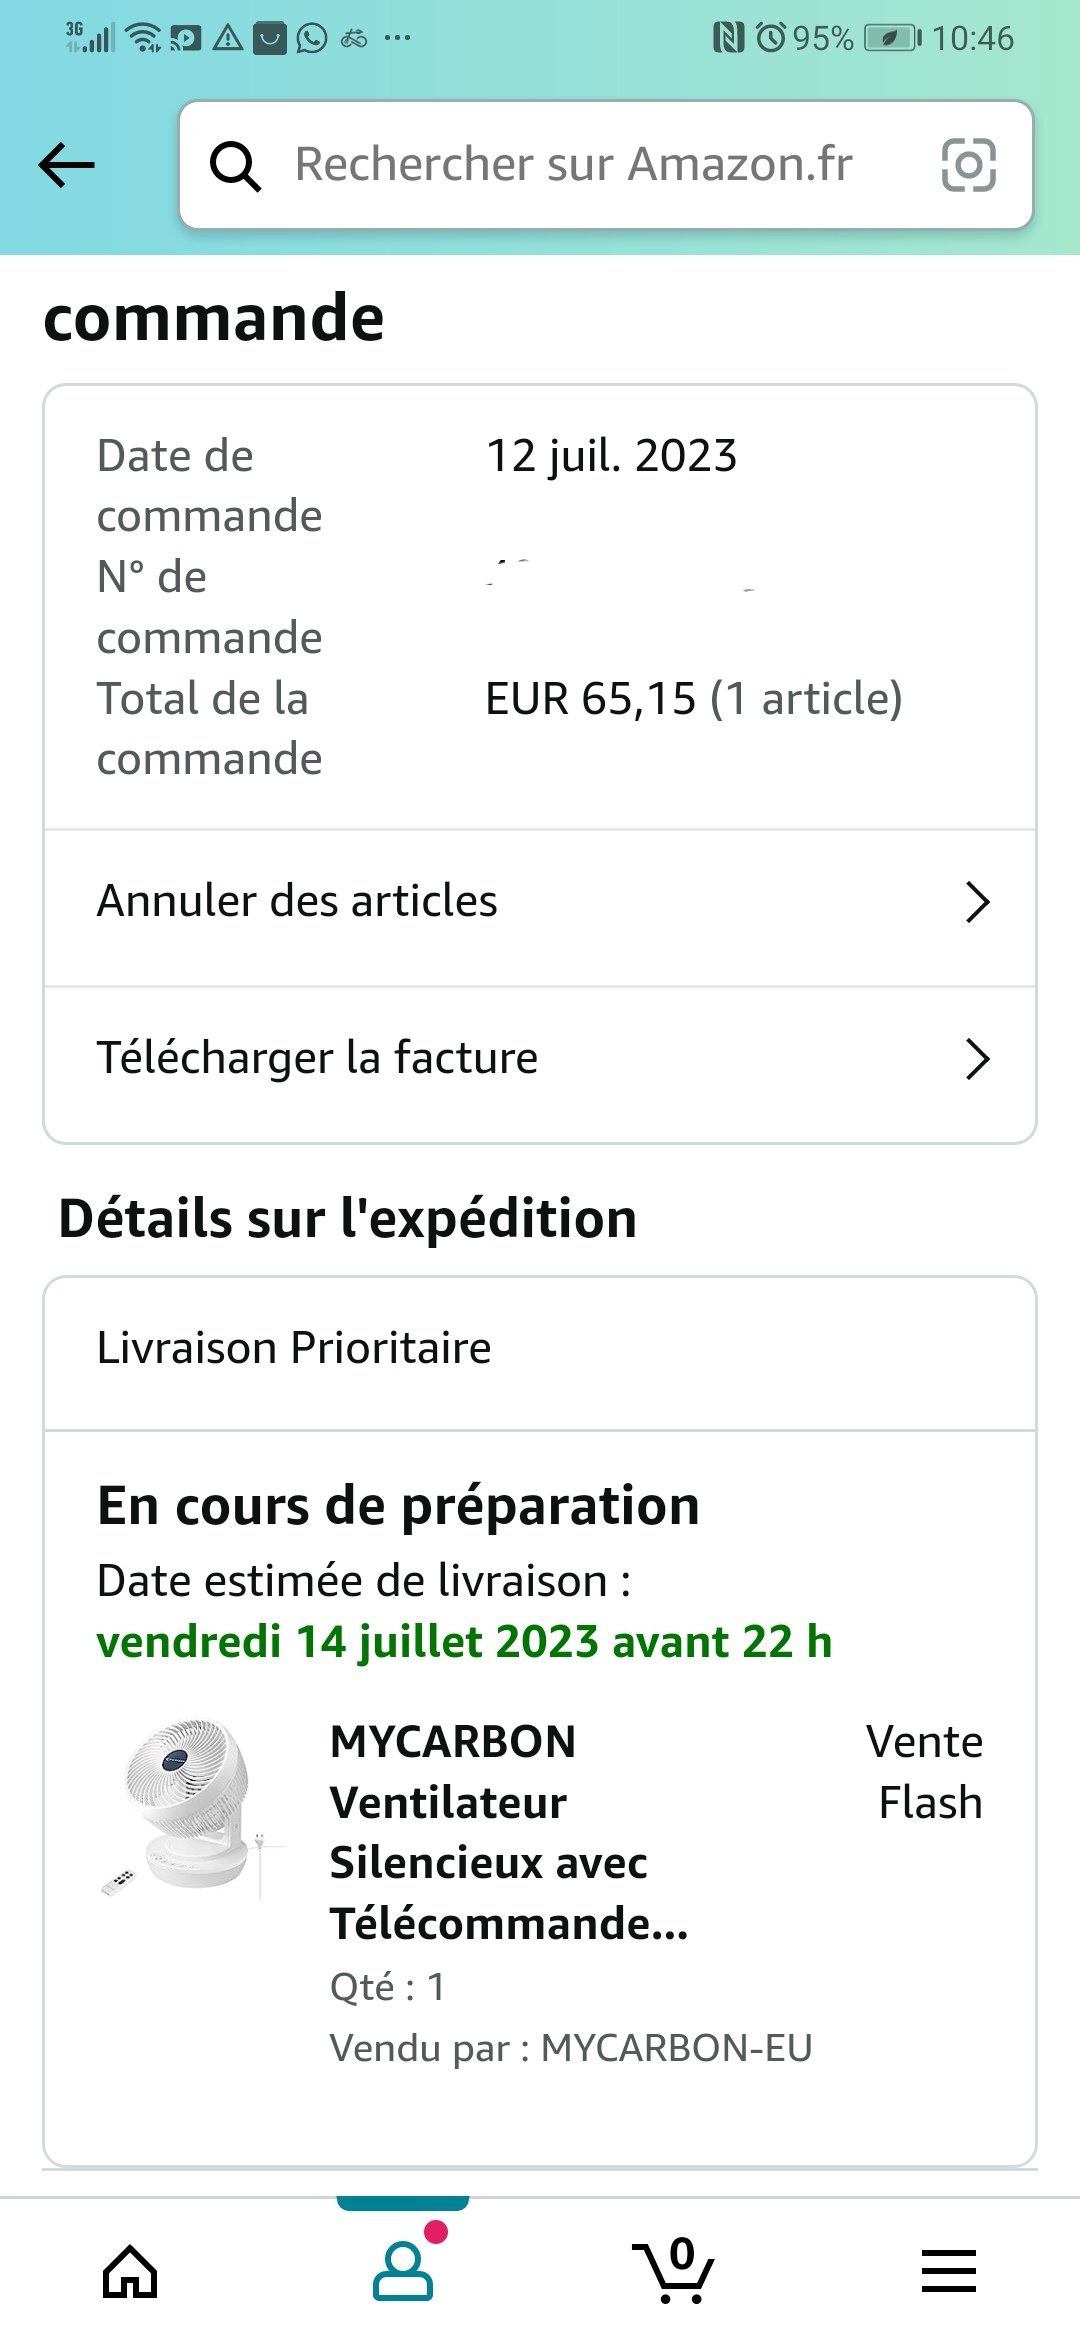Tap the NFC status icon
The height and width of the screenshot is (2340, 1080).
coord(728,39)
